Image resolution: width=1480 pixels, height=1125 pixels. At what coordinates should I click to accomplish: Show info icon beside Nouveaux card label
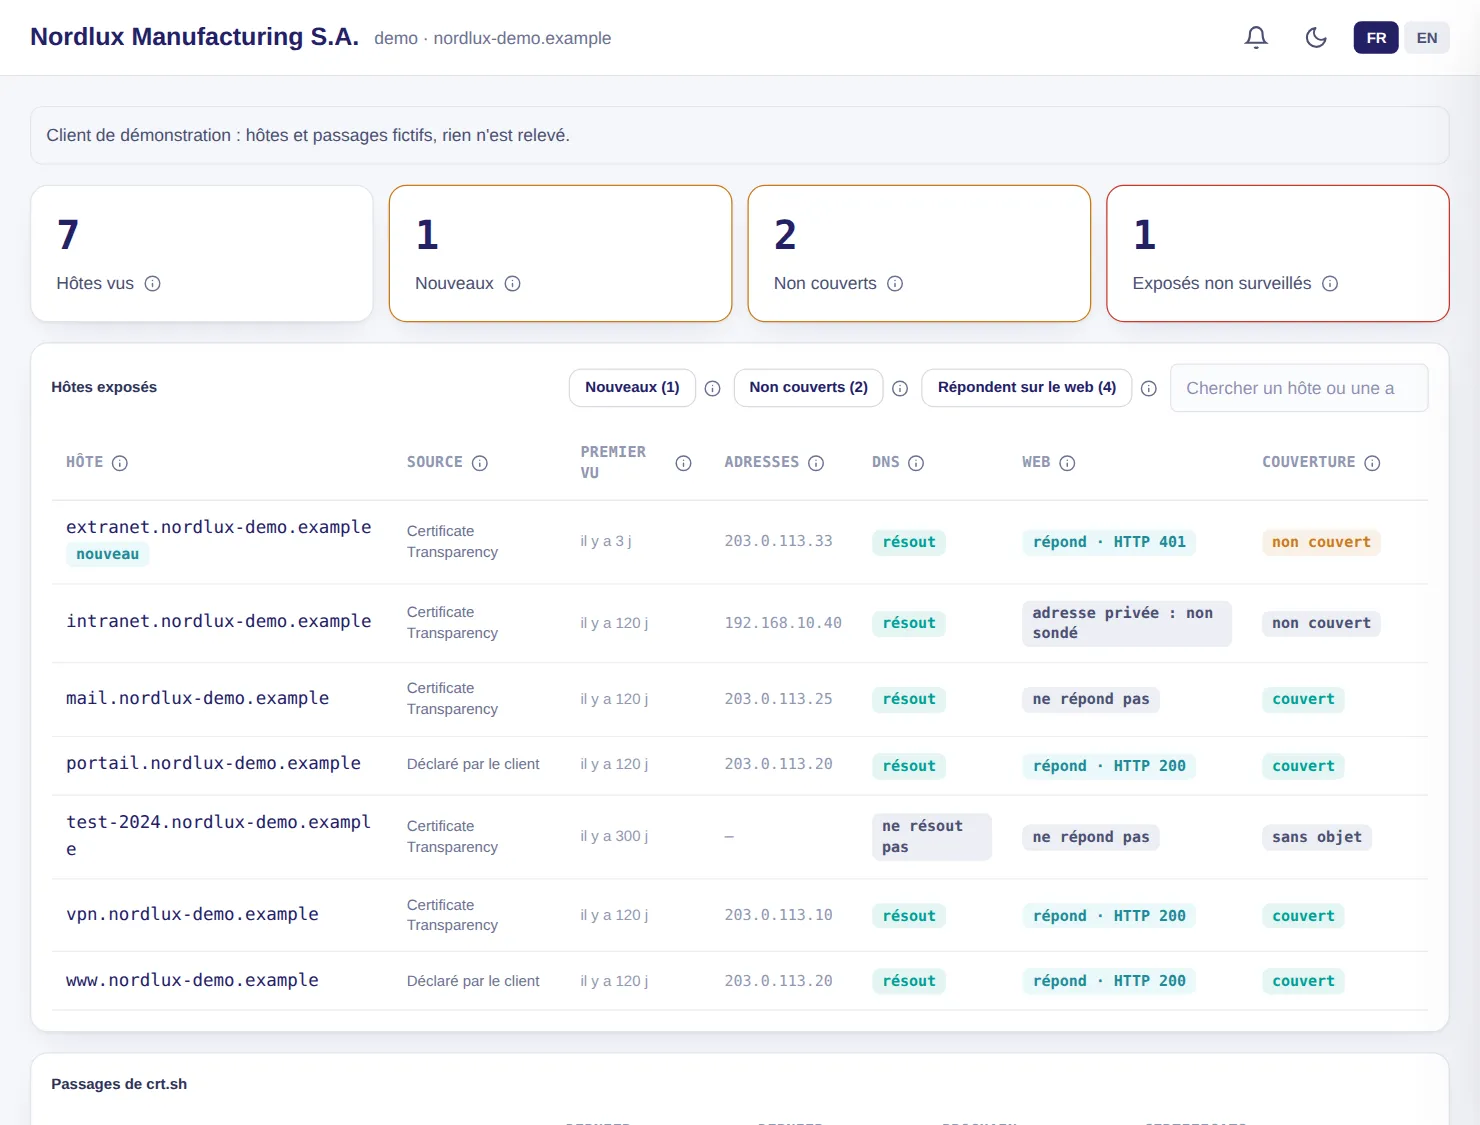pos(513,283)
